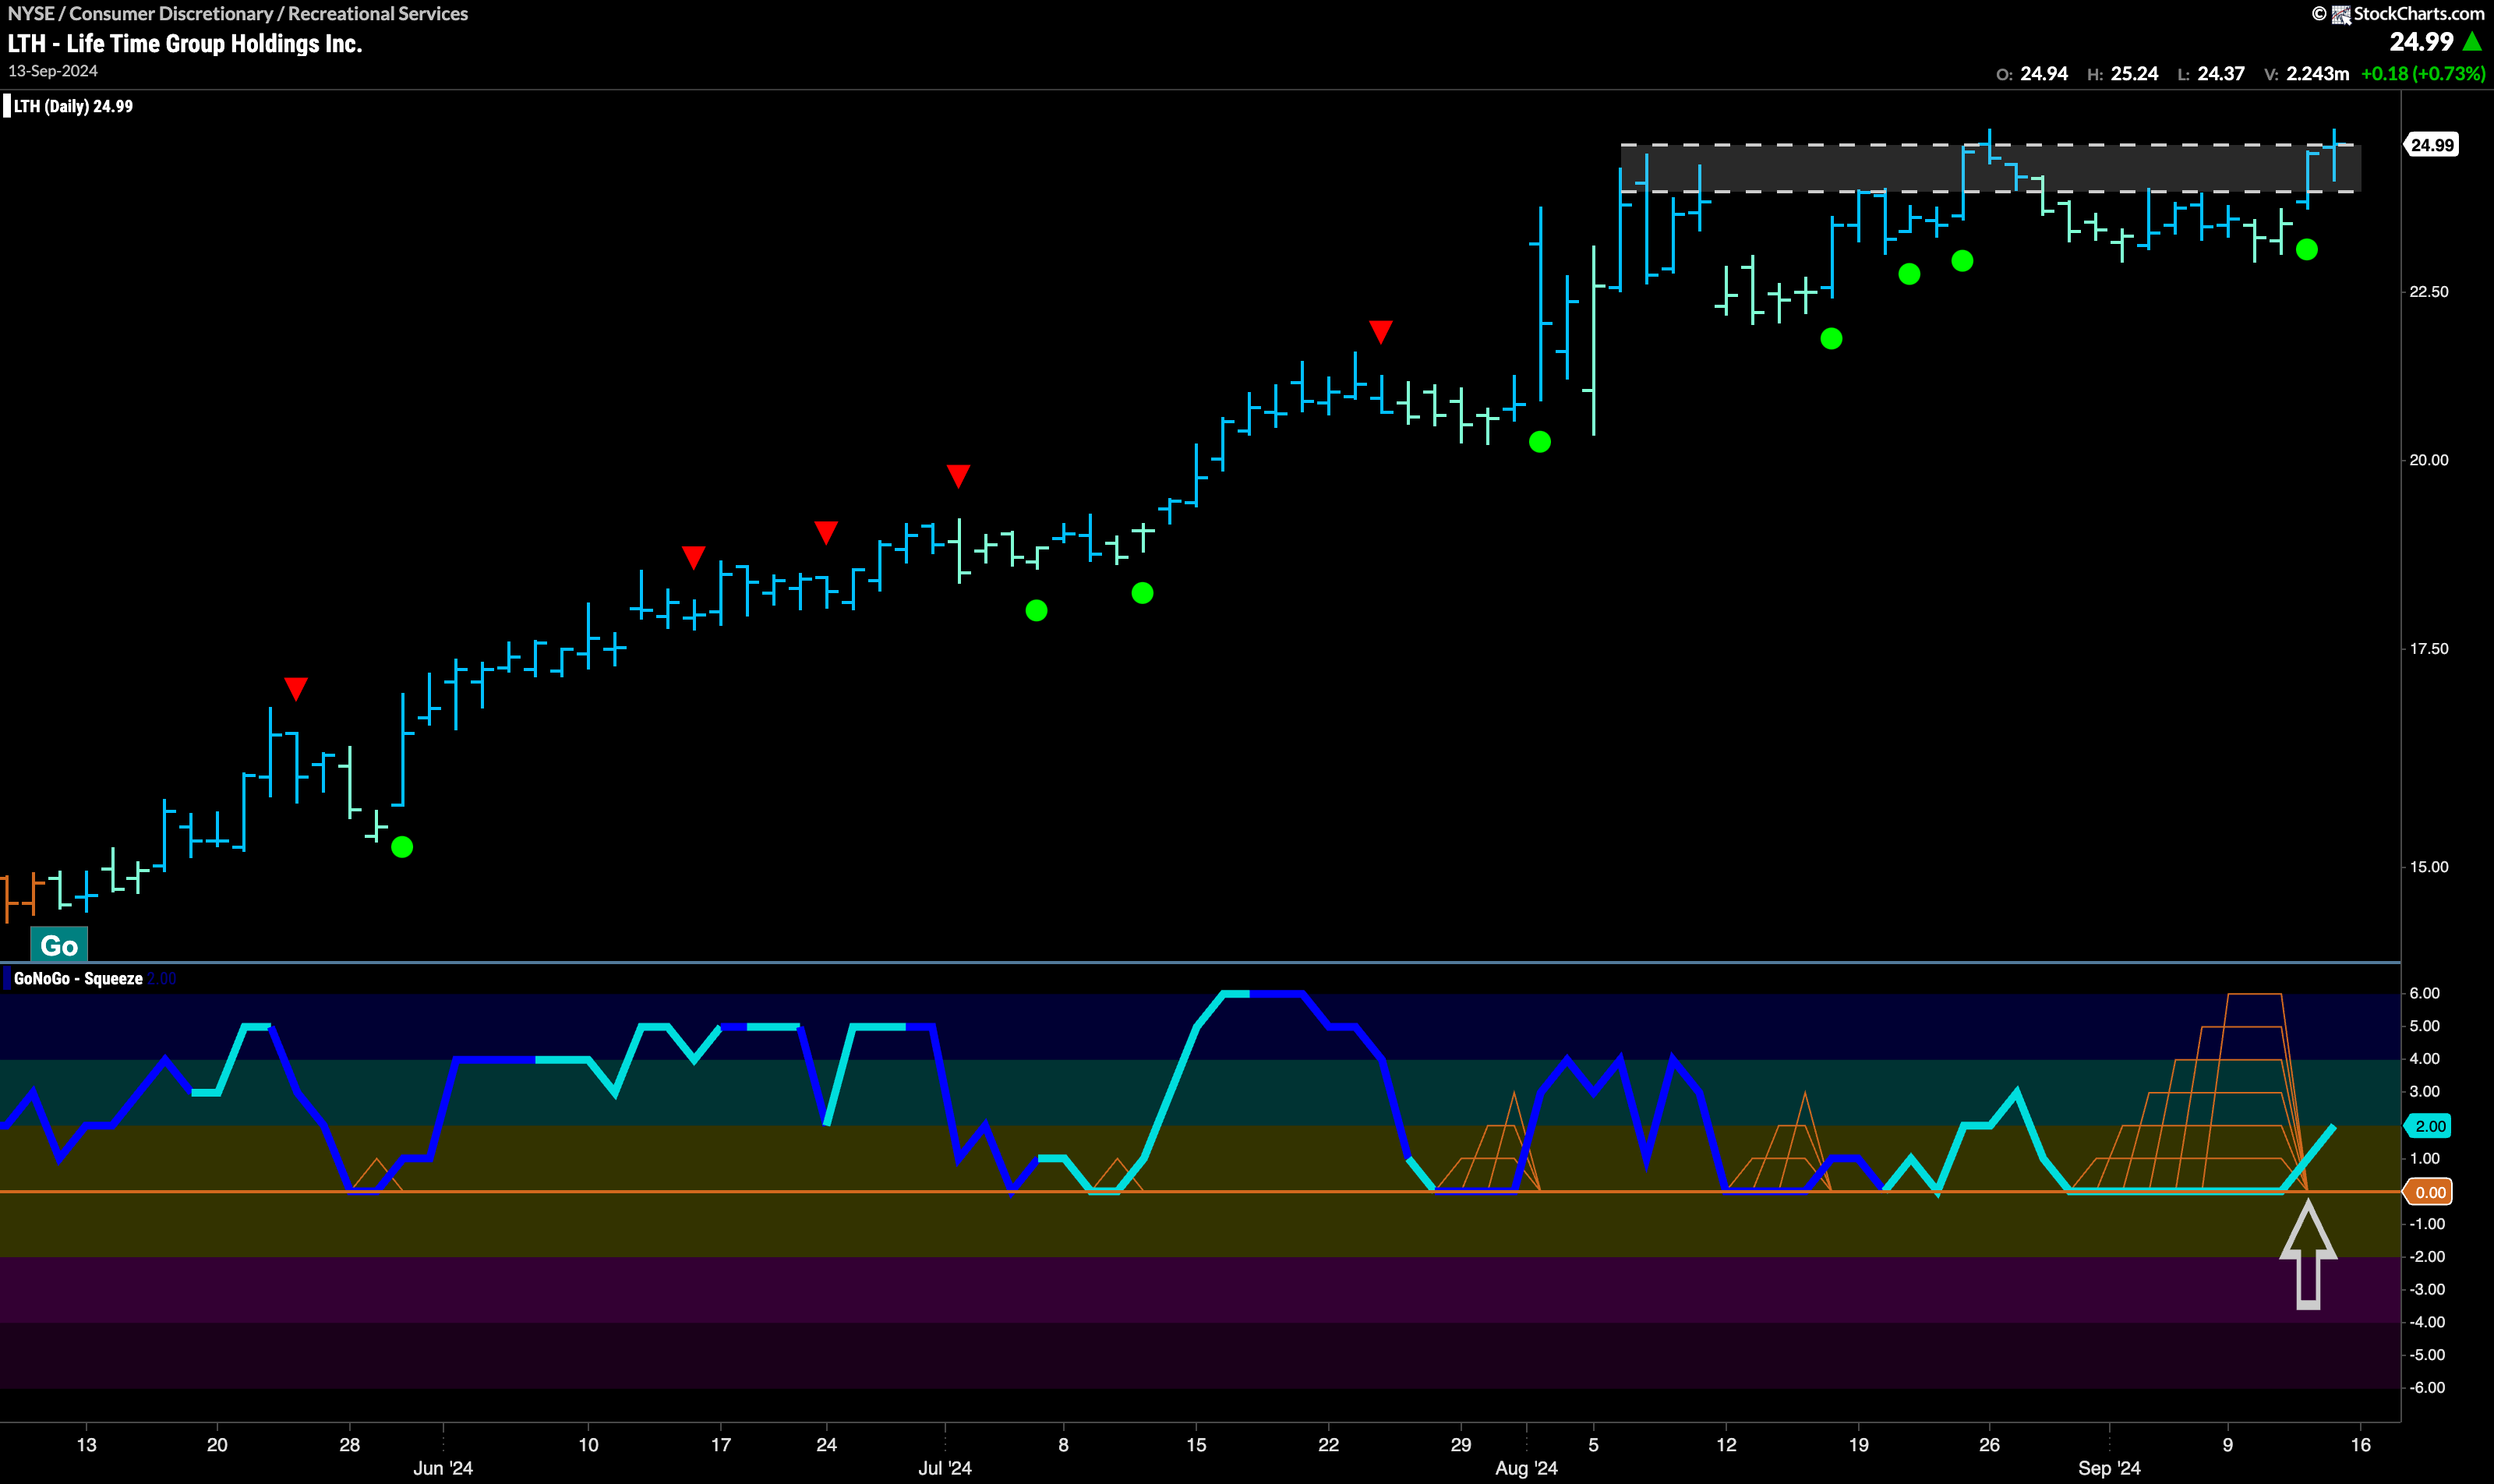The height and width of the screenshot is (1484, 2494).
Task: Click the LTH - Life Time Group Holdings title
Action: [x=185, y=43]
